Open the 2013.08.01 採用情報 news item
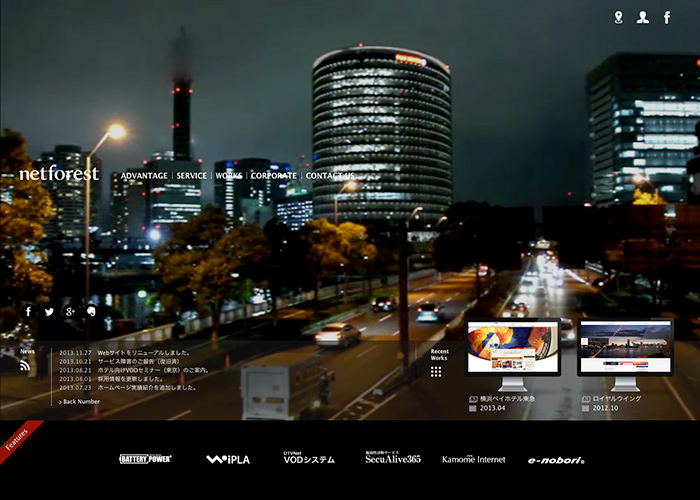700x500 pixels. coord(111,379)
